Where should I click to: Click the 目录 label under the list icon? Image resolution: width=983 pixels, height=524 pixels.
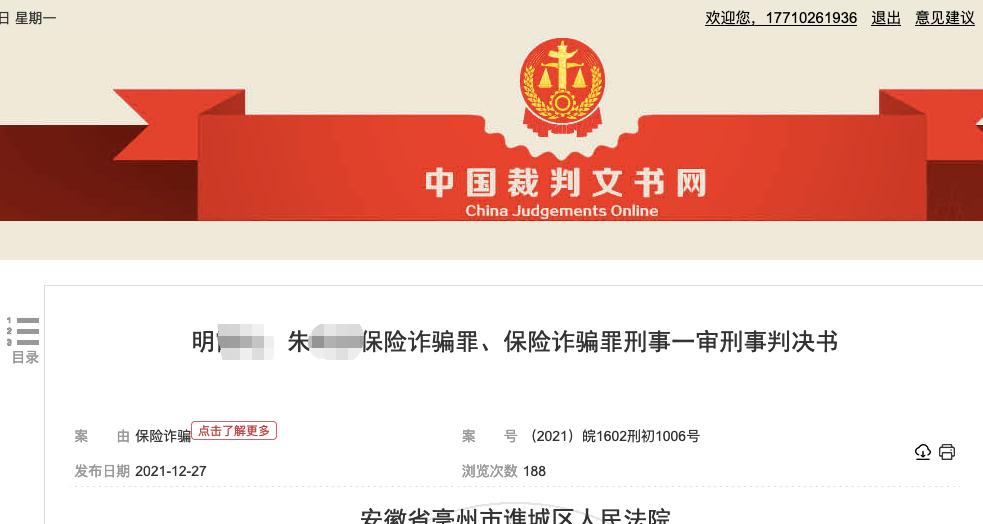click(25, 357)
